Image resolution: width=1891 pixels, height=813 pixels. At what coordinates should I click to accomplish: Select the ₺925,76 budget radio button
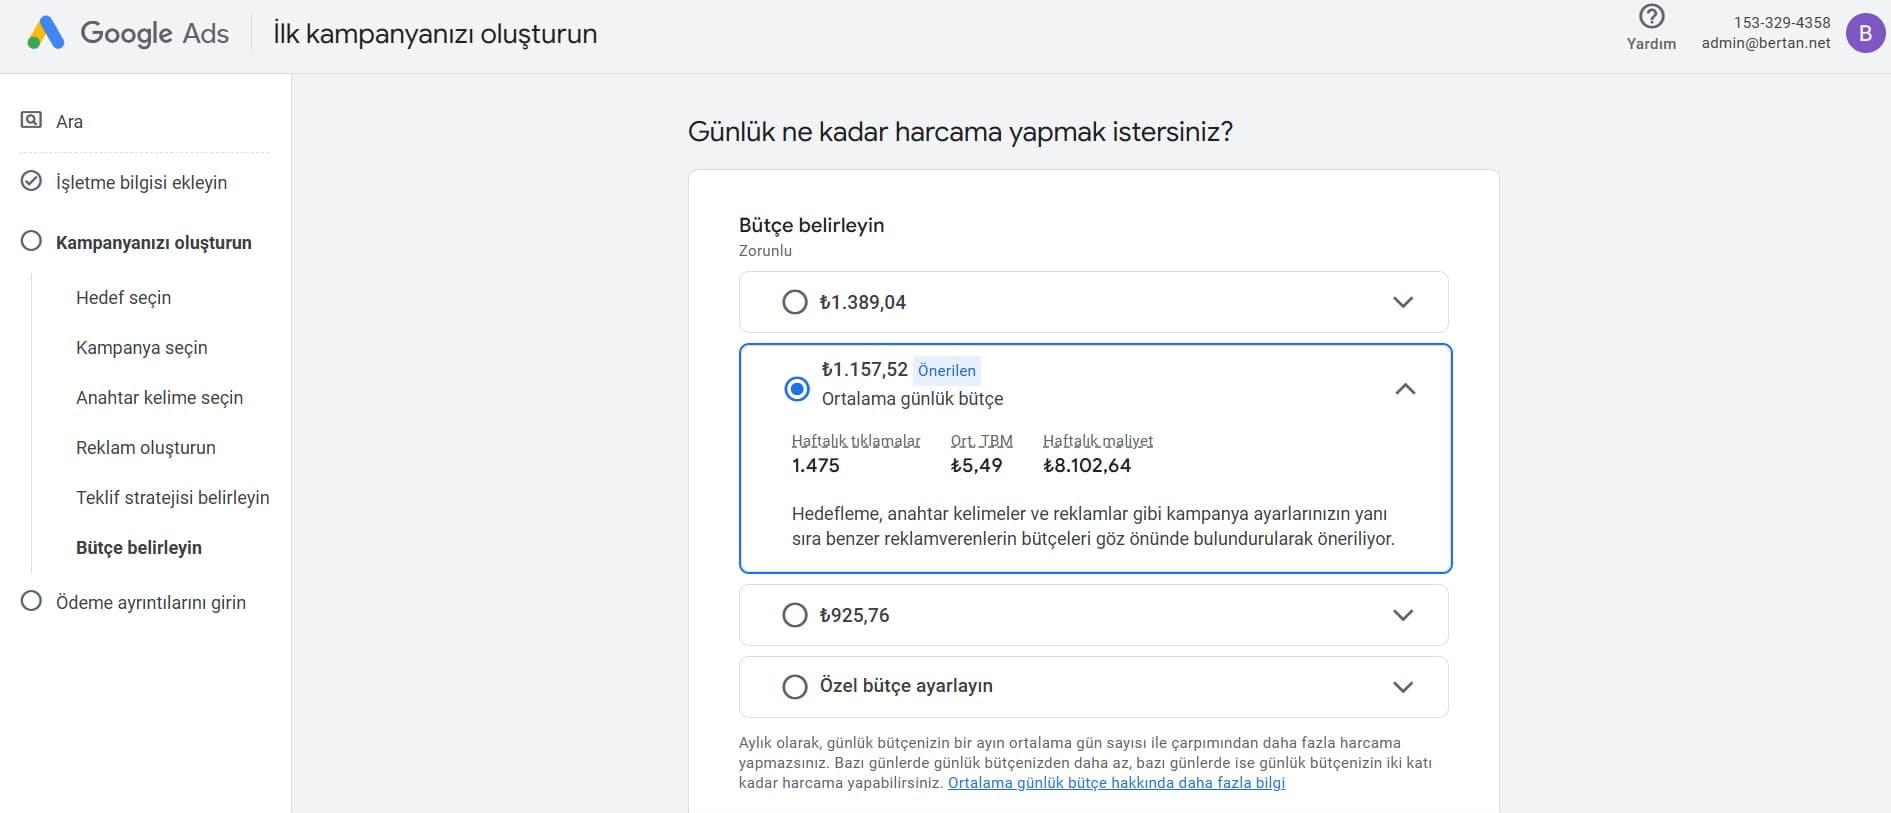(x=795, y=615)
